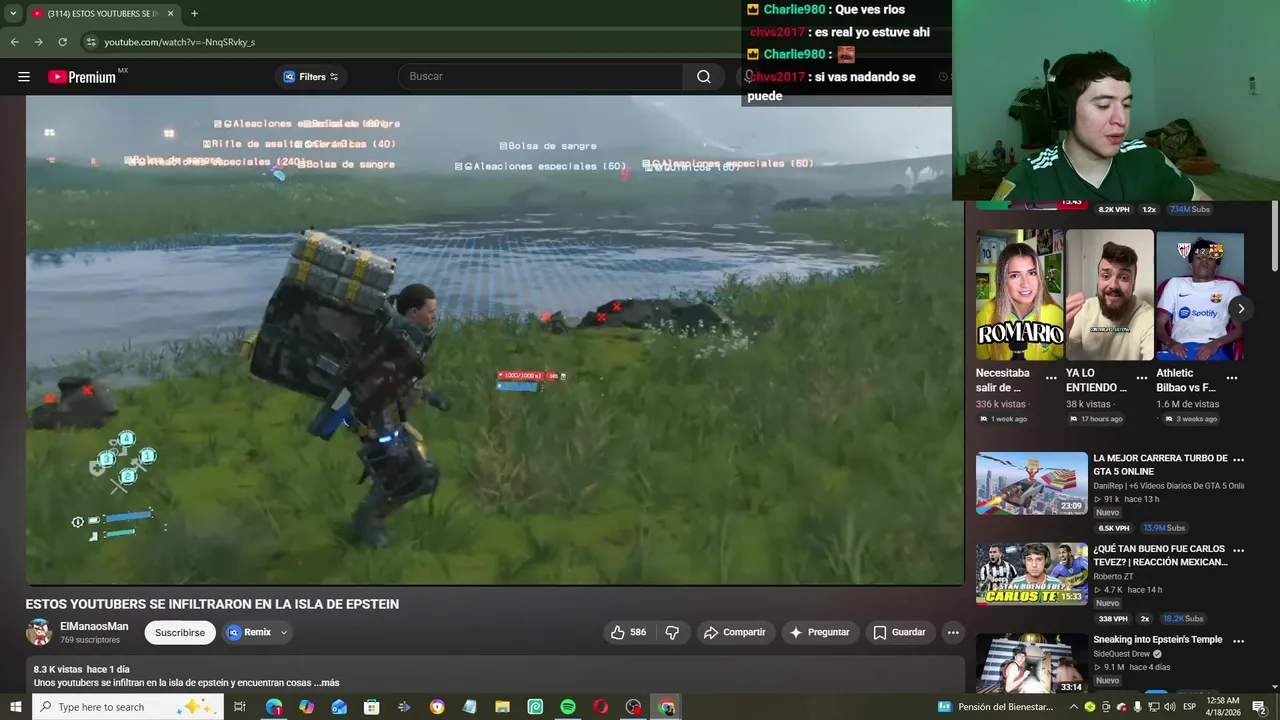
Task: Click Compartir to share the video
Action: 734,632
